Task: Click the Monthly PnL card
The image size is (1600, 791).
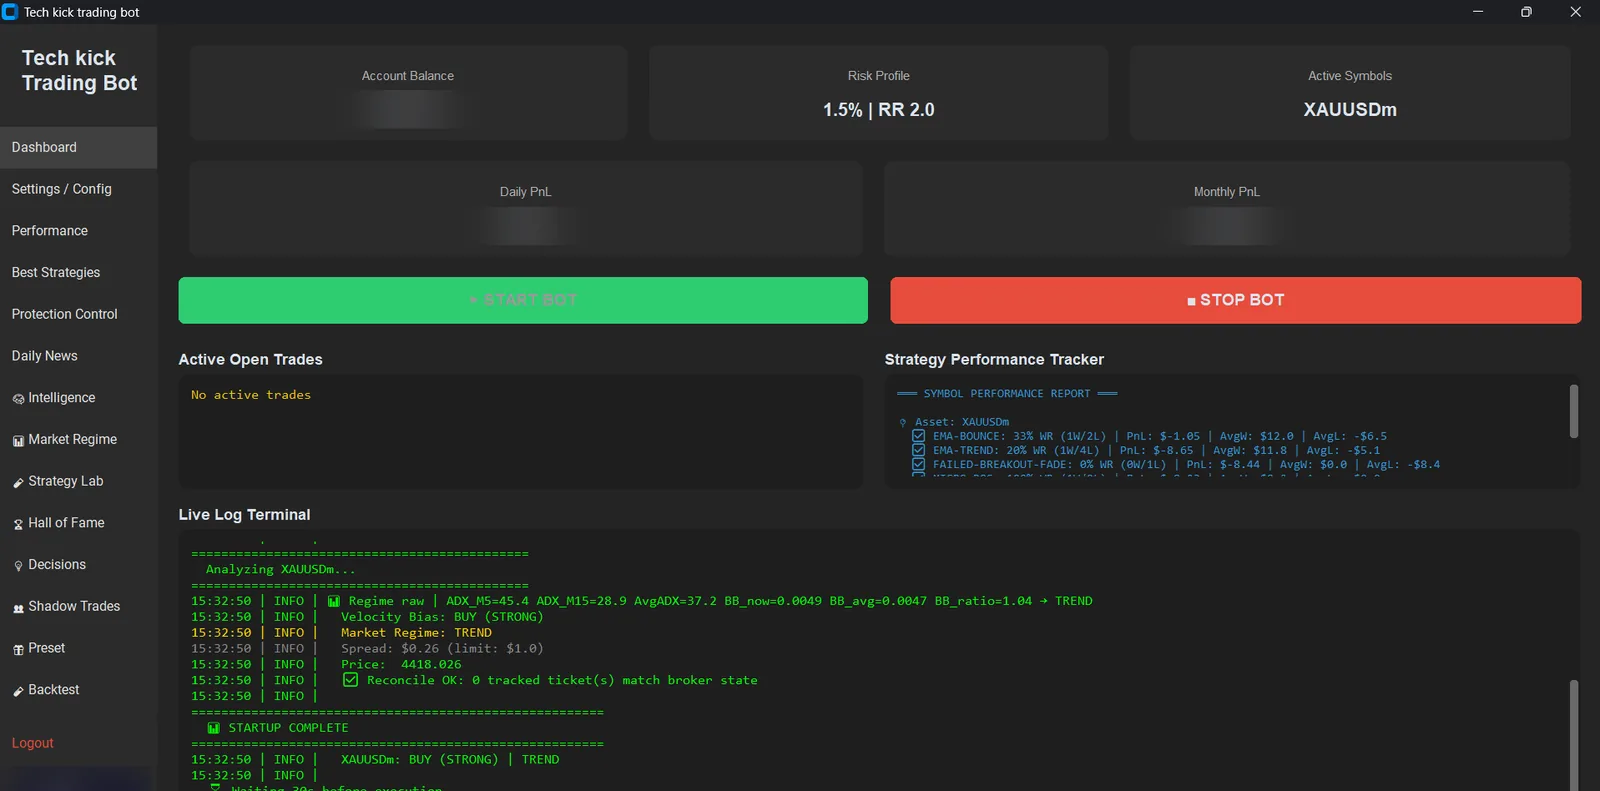Action: [1227, 208]
